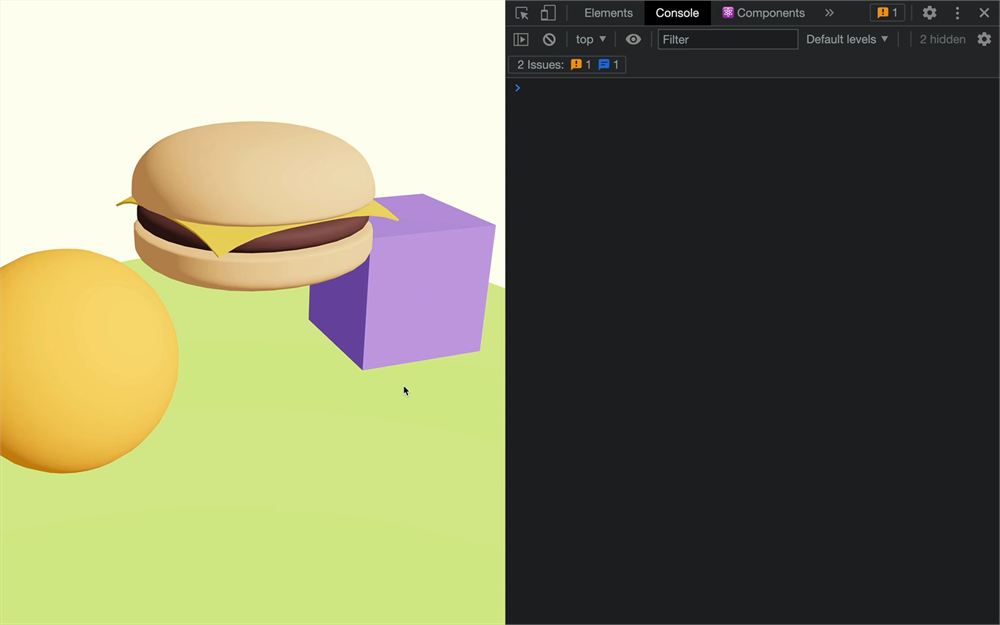Screen dimensions: 1000x625
Task: Create a live expression with eye icon
Action: pos(633,40)
